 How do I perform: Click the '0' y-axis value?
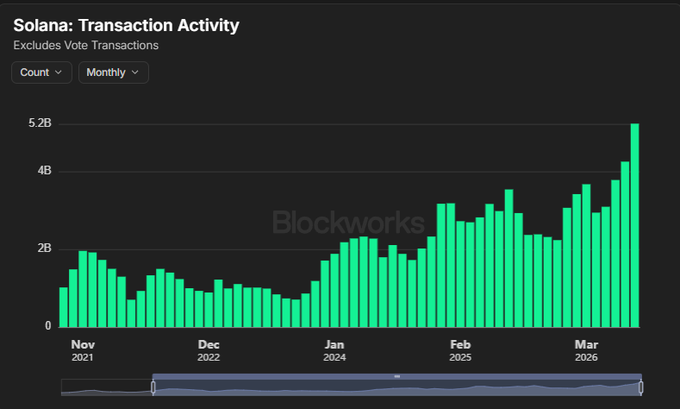(48, 326)
